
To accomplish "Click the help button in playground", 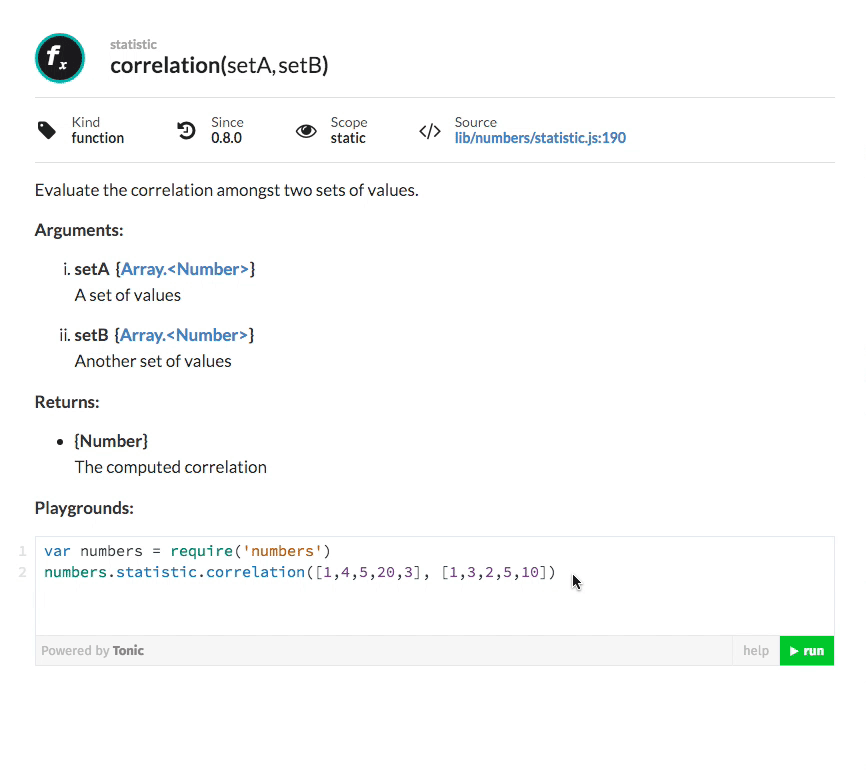I will pyautogui.click(x=756, y=651).
